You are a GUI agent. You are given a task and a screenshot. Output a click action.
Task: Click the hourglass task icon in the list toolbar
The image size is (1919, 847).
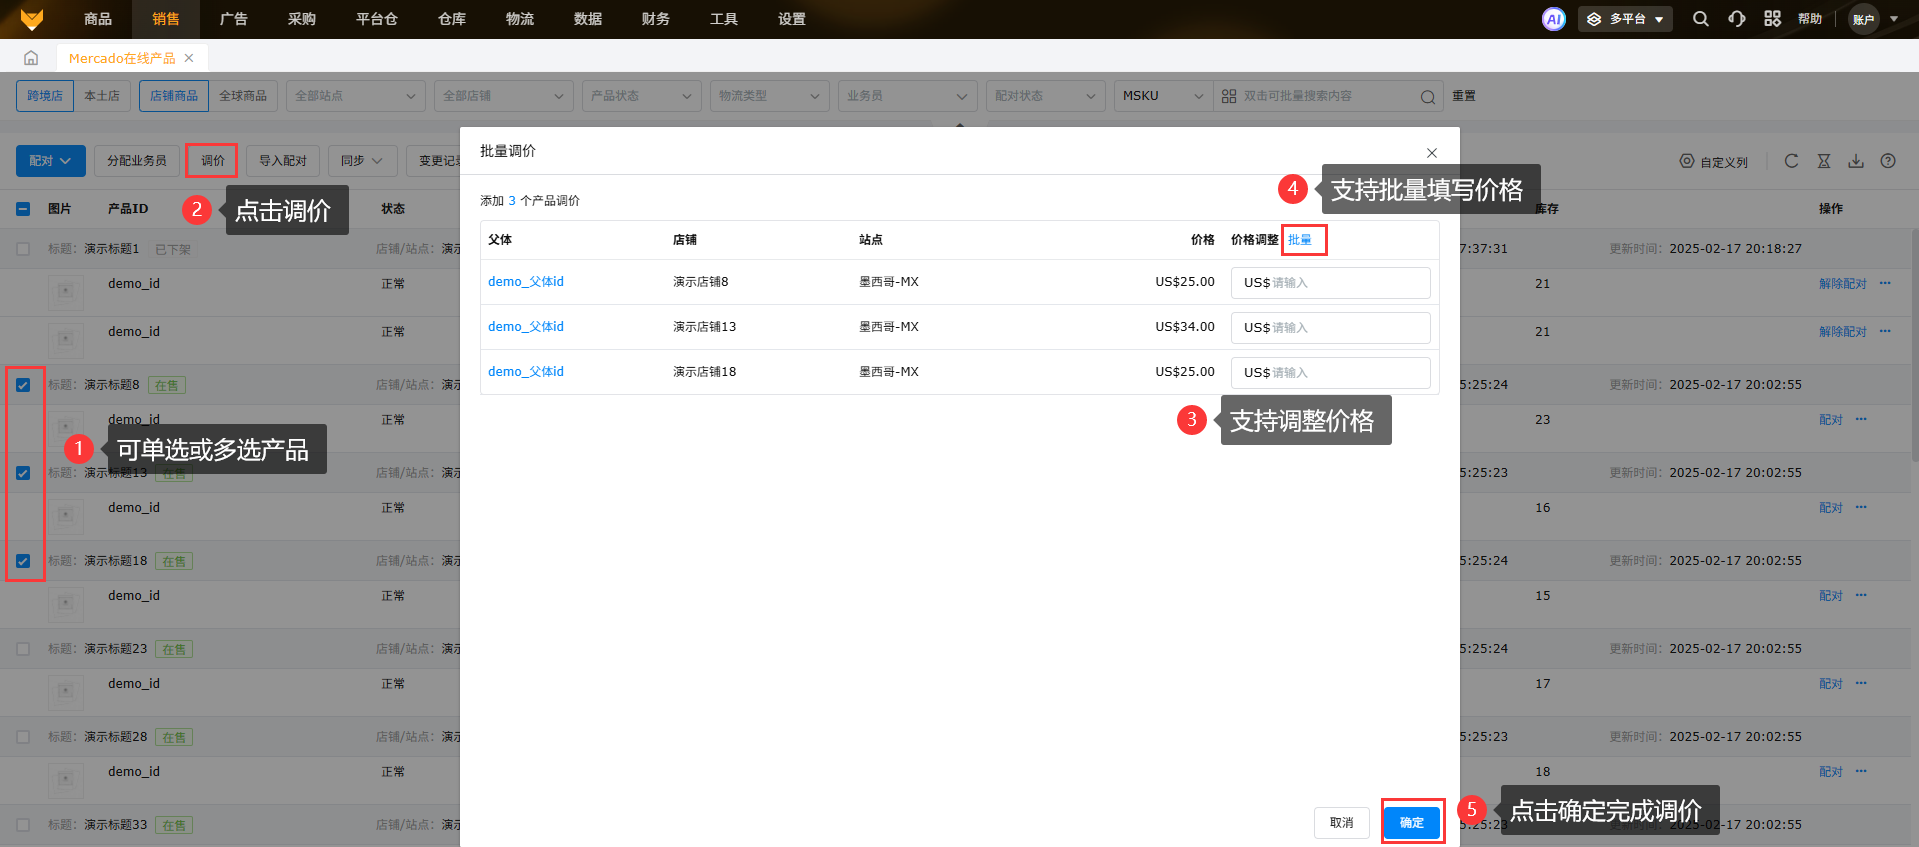click(x=1824, y=161)
